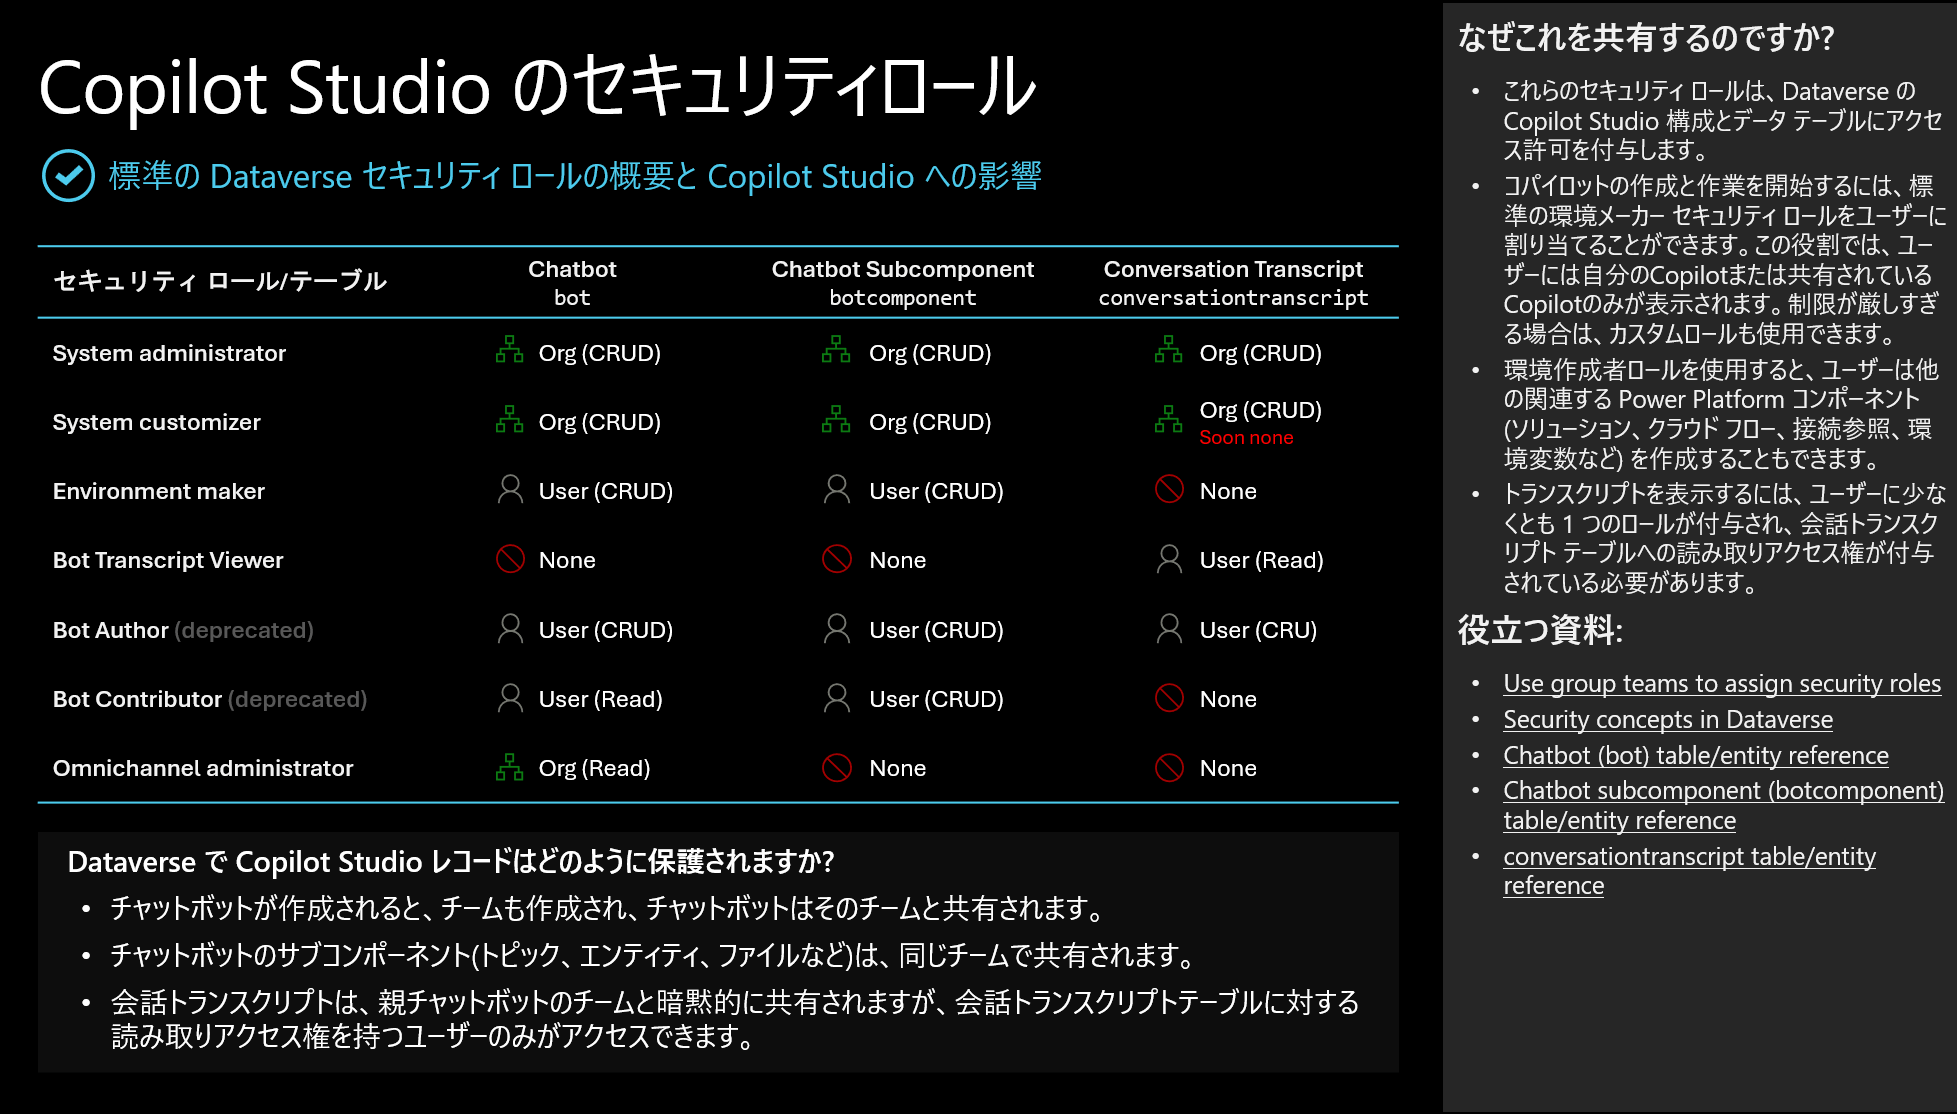Click user icon beside Bot Transcript Viewer User (Read)
The height and width of the screenshot is (1114, 1957).
1169,559
